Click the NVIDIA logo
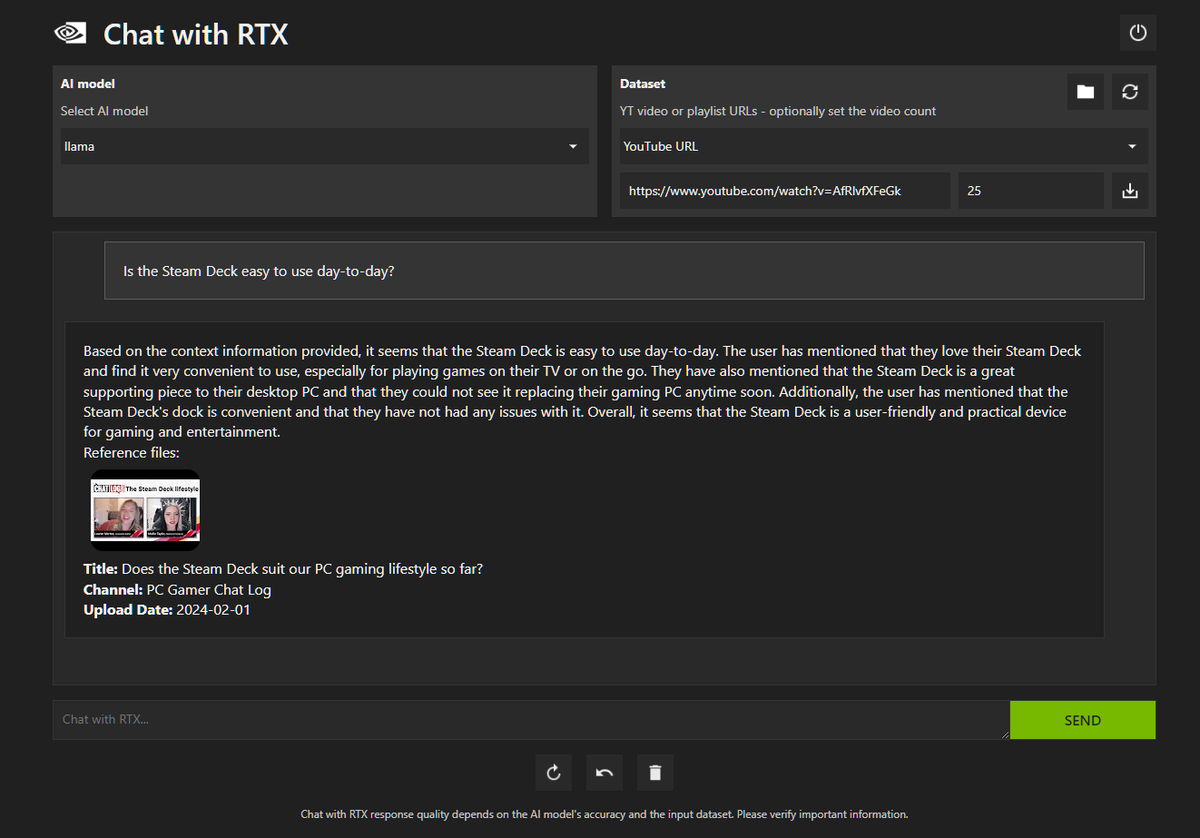The width and height of the screenshot is (1200, 838). [x=70, y=32]
